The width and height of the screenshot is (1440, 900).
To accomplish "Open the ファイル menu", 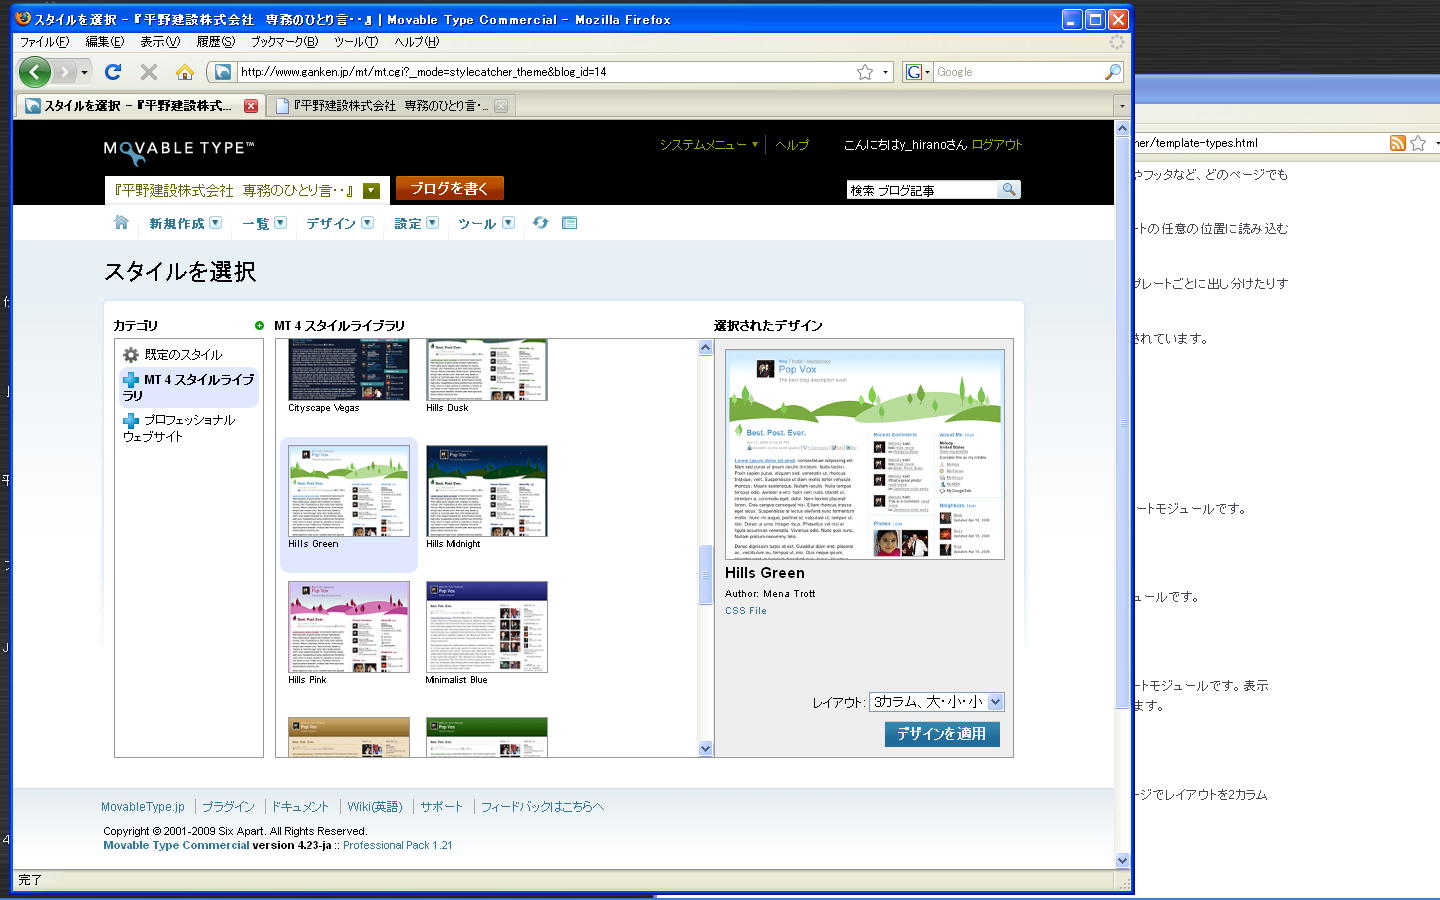I will [x=44, y=42].
